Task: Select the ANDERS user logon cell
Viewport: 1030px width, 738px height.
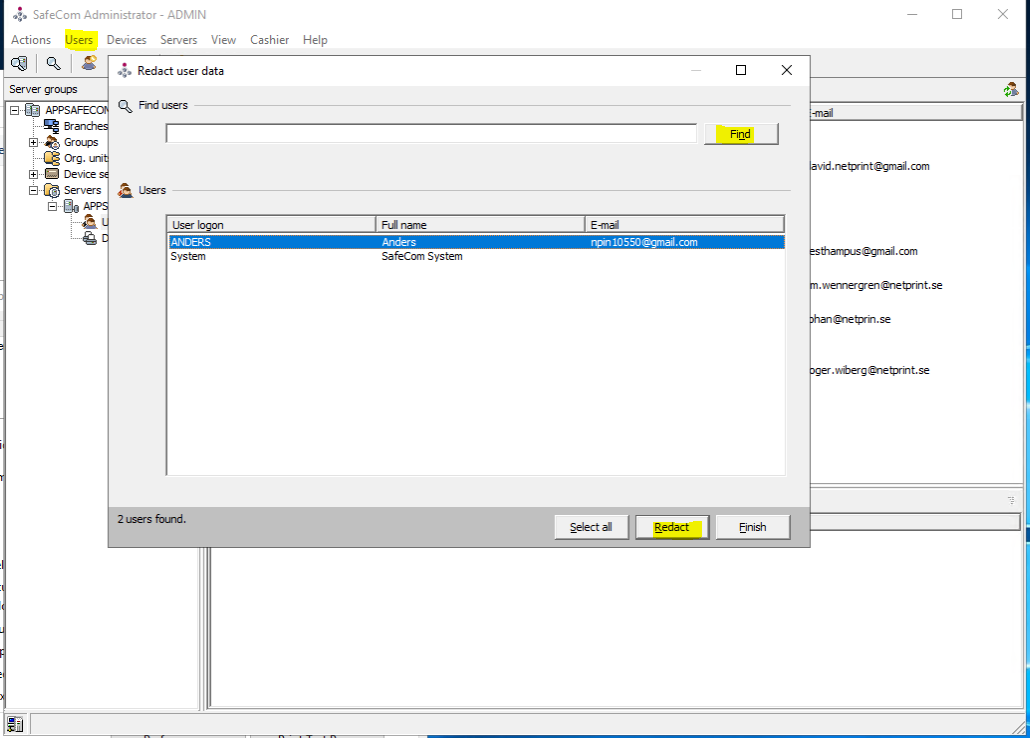Action: (x=190, y=242)
